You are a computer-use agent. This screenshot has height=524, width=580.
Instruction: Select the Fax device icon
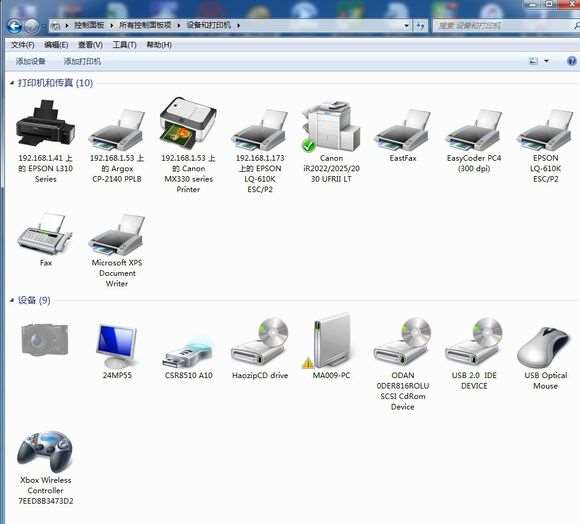[x=45, y=240]
